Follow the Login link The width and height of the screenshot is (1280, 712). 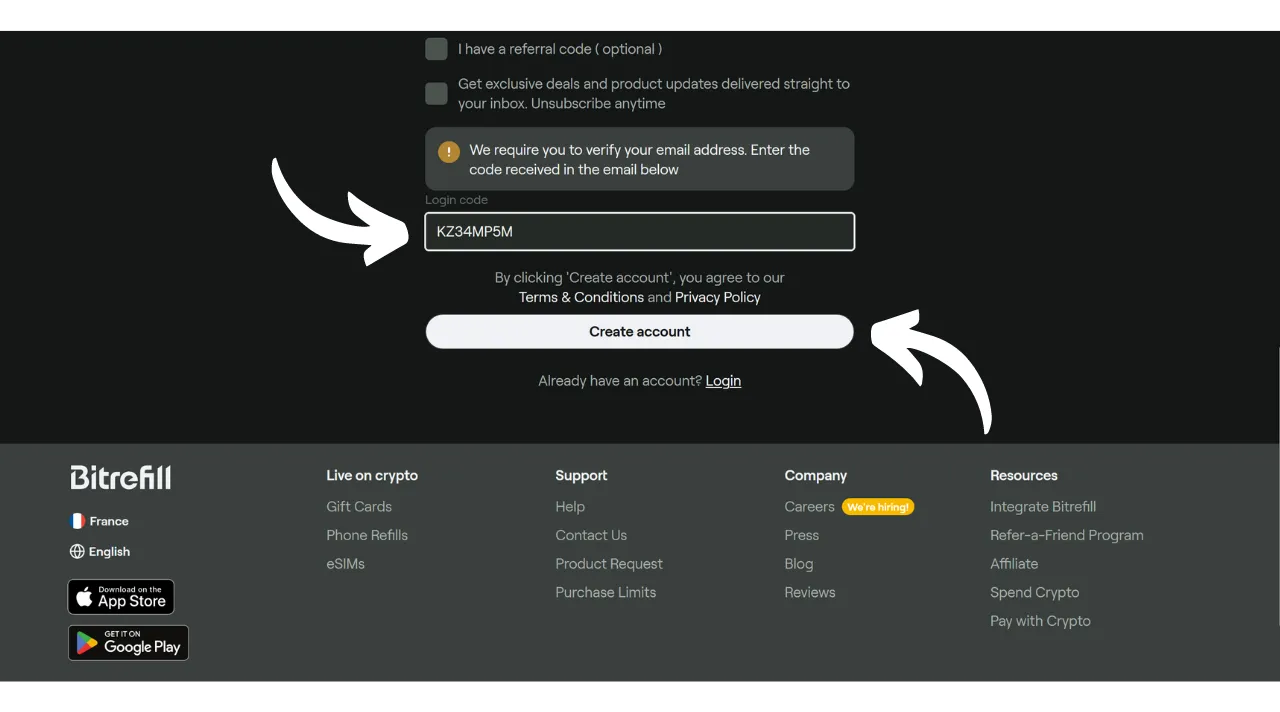(723, 381)
